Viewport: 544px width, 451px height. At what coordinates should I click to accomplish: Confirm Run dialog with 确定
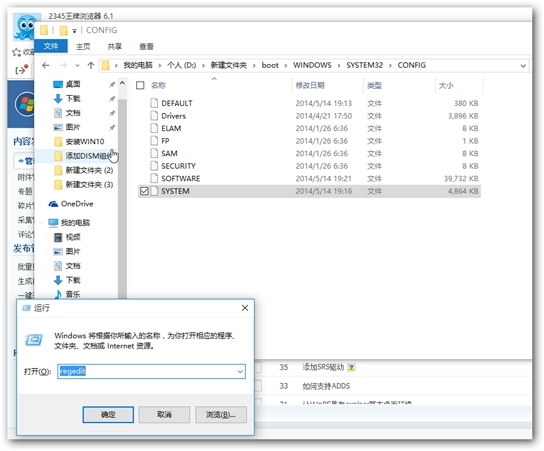tap(108, 415)
